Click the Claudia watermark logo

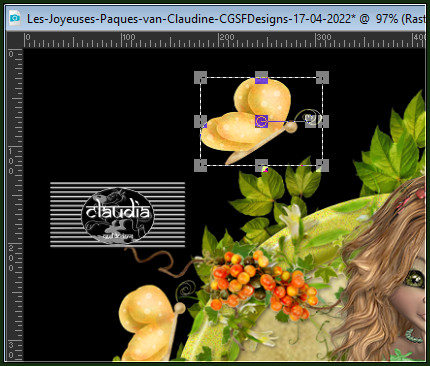click(x=118, y=215)
